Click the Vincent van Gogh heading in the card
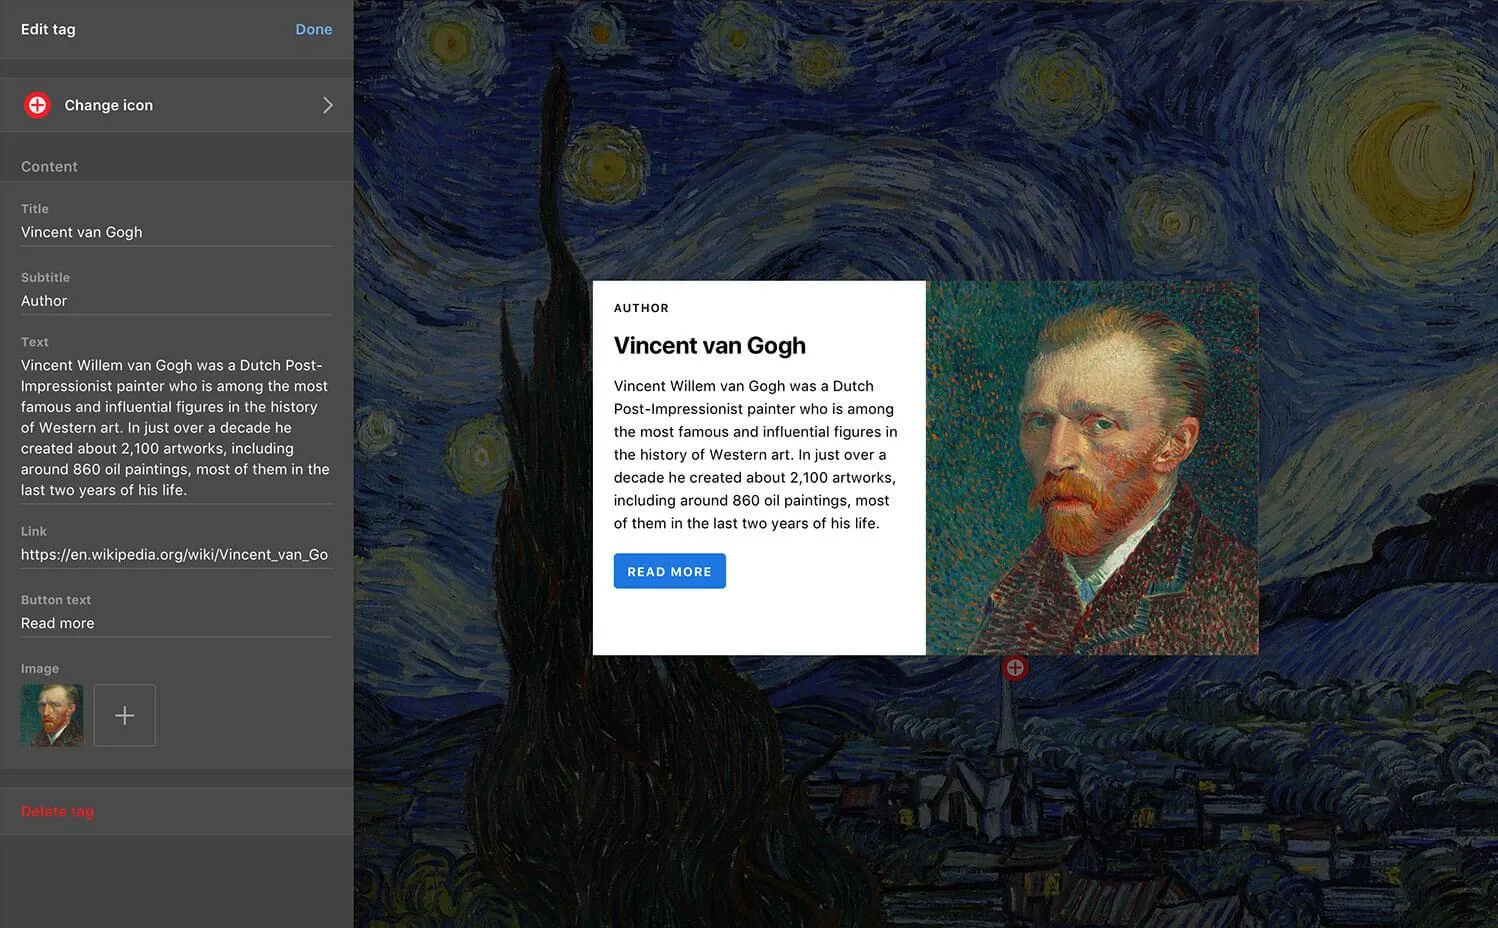Image resolution: width=1498 pixels, height=928 pixels. coord(710,345)
